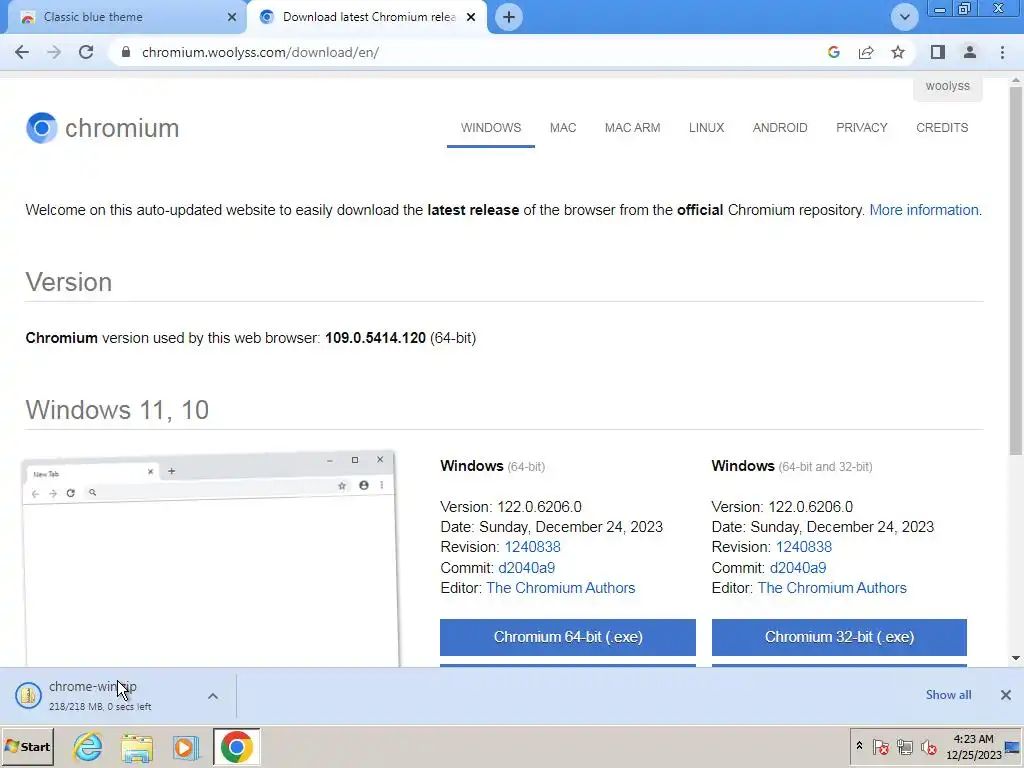
Task: Click the Chrome taskbar icon
Action: click(x=236, y=747)
